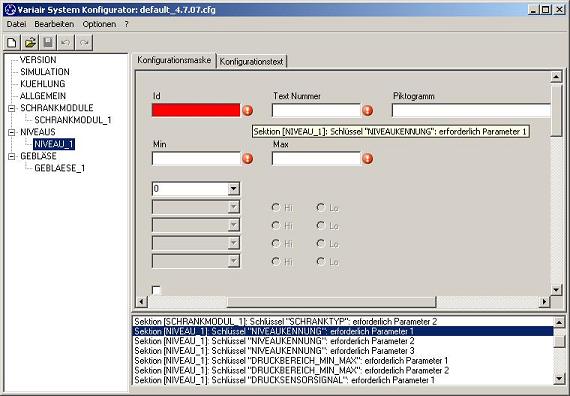
Task: Click the New file toolbar icon
Action: click(x=12, y=43)
